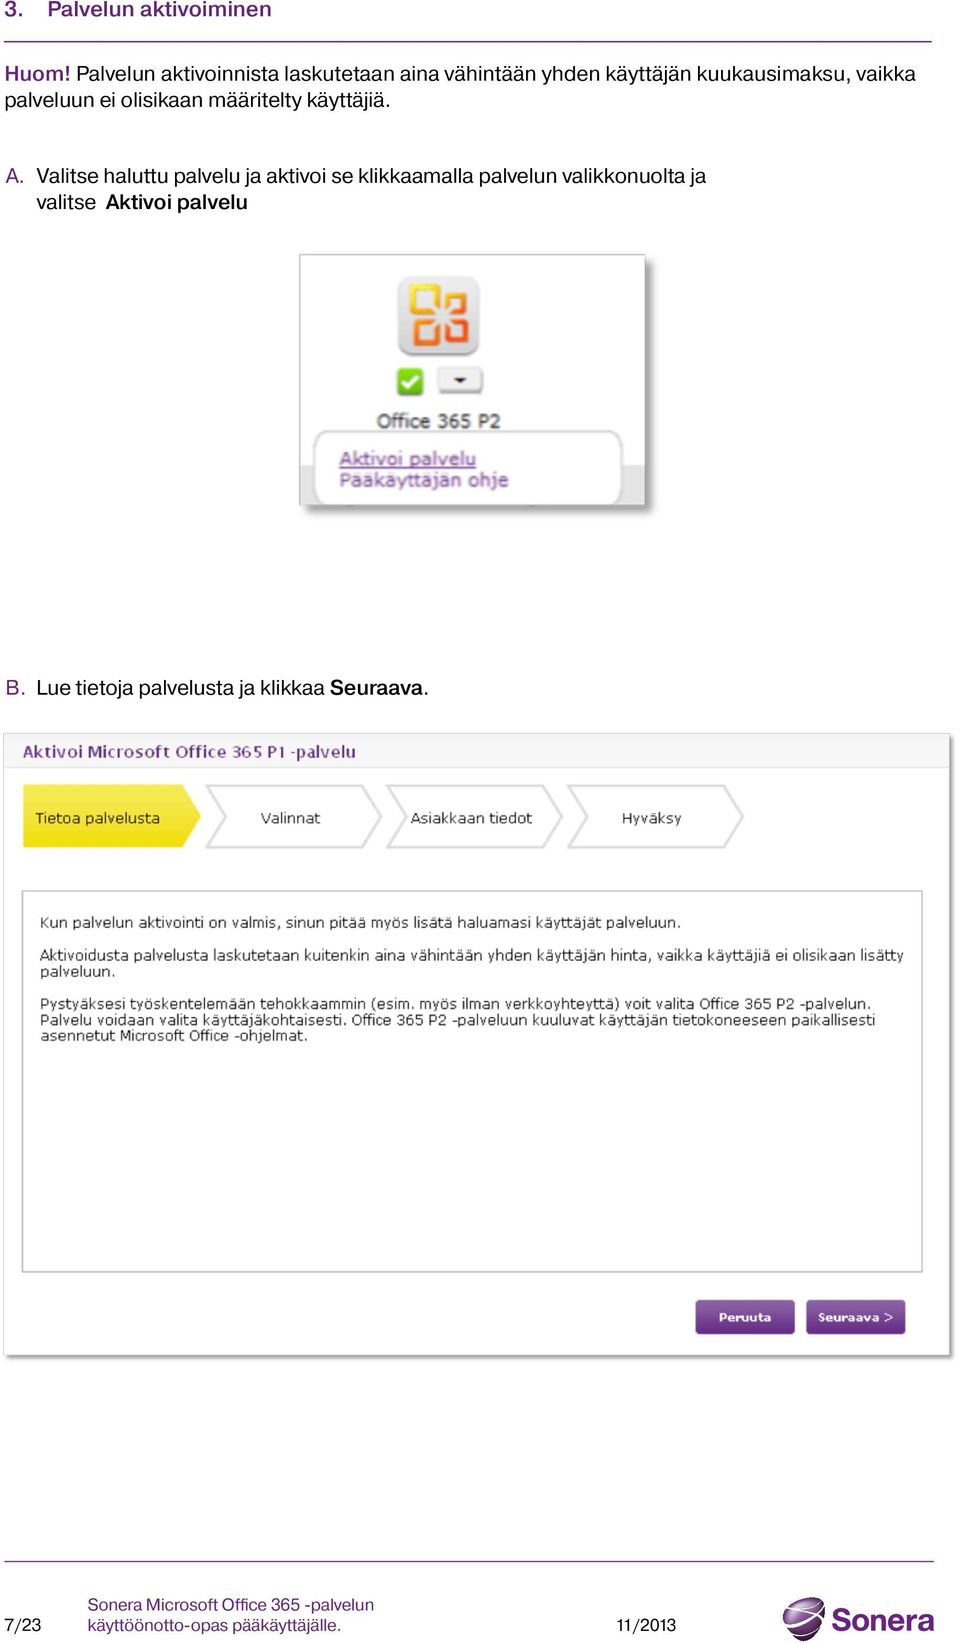Click the dialog title Aktivoi Microsoft Office 365
This screenshot has width=960, height=1644.
point(189,751)
